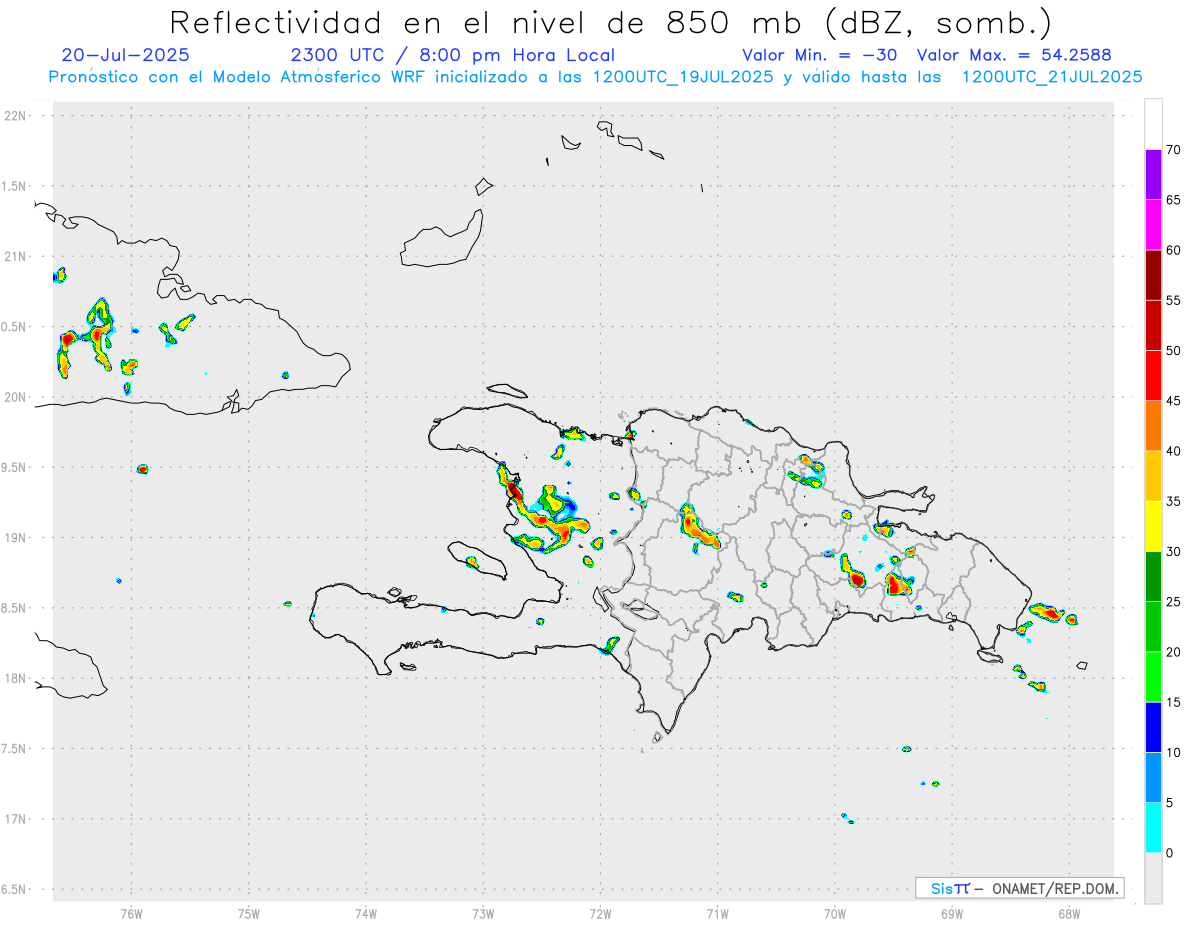Click the '73W' longitude label
The width and height of the screenshot is (1200, 927).
(483, 913)
